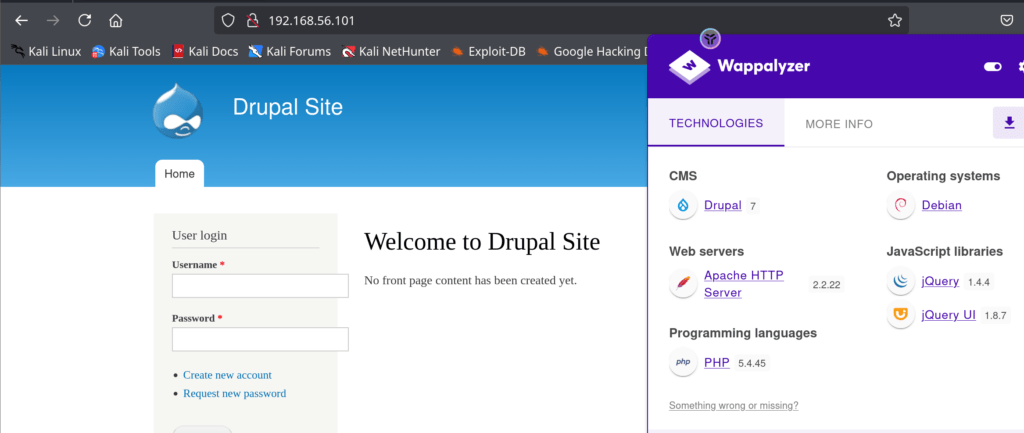Select the Home tab on Drupal site
This screenshot has width=1024, height=433.
coord(180,174)
